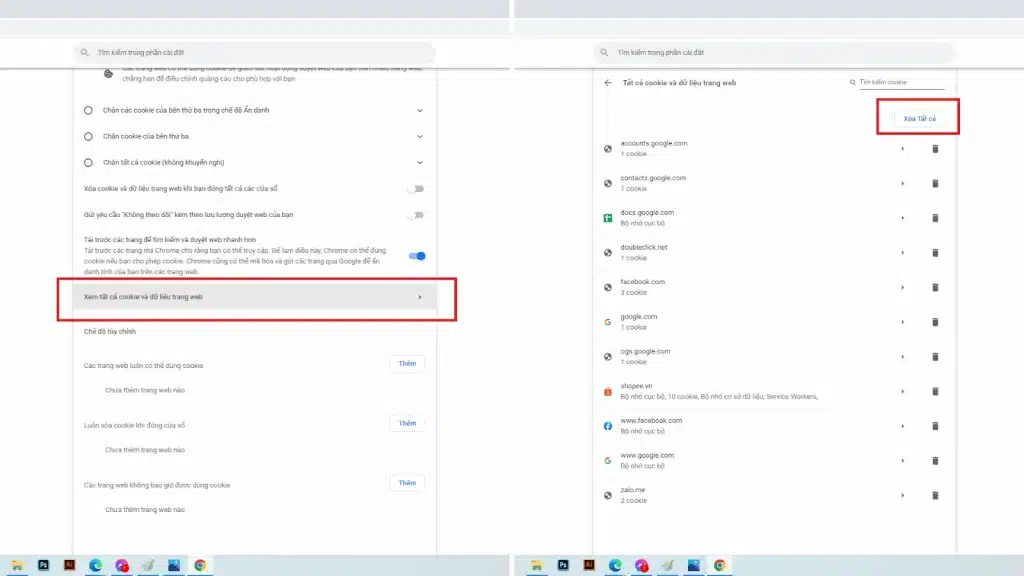This screenshot has width=1024, height=576.
Task: Click the "Xóa Tất cả" button
Action: tap(919, 119)
